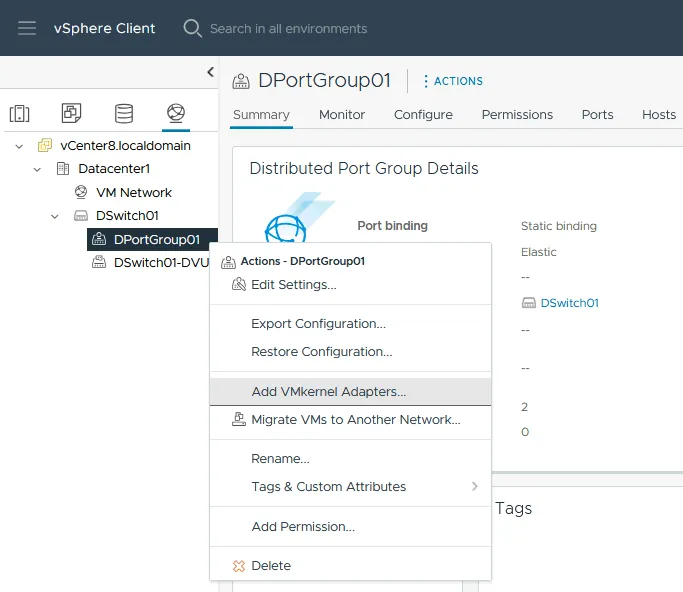The width and height of the screenshot is (683, 592).
Task: Switch to Networking inventory view
Action: (176, 113)
